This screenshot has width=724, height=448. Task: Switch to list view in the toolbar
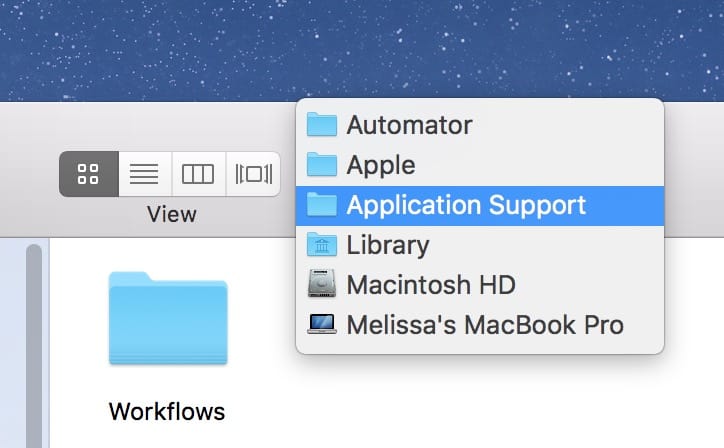coord(145,174)
